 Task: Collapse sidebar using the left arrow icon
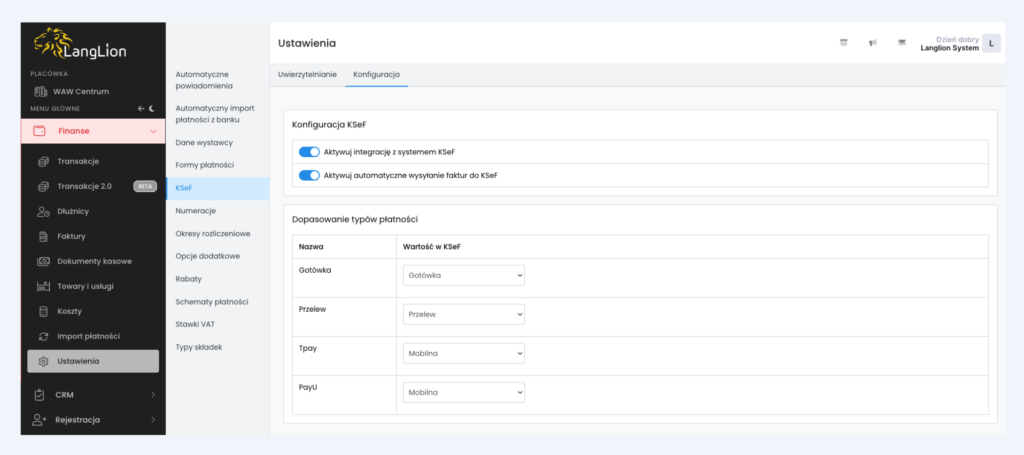[141, 108]
